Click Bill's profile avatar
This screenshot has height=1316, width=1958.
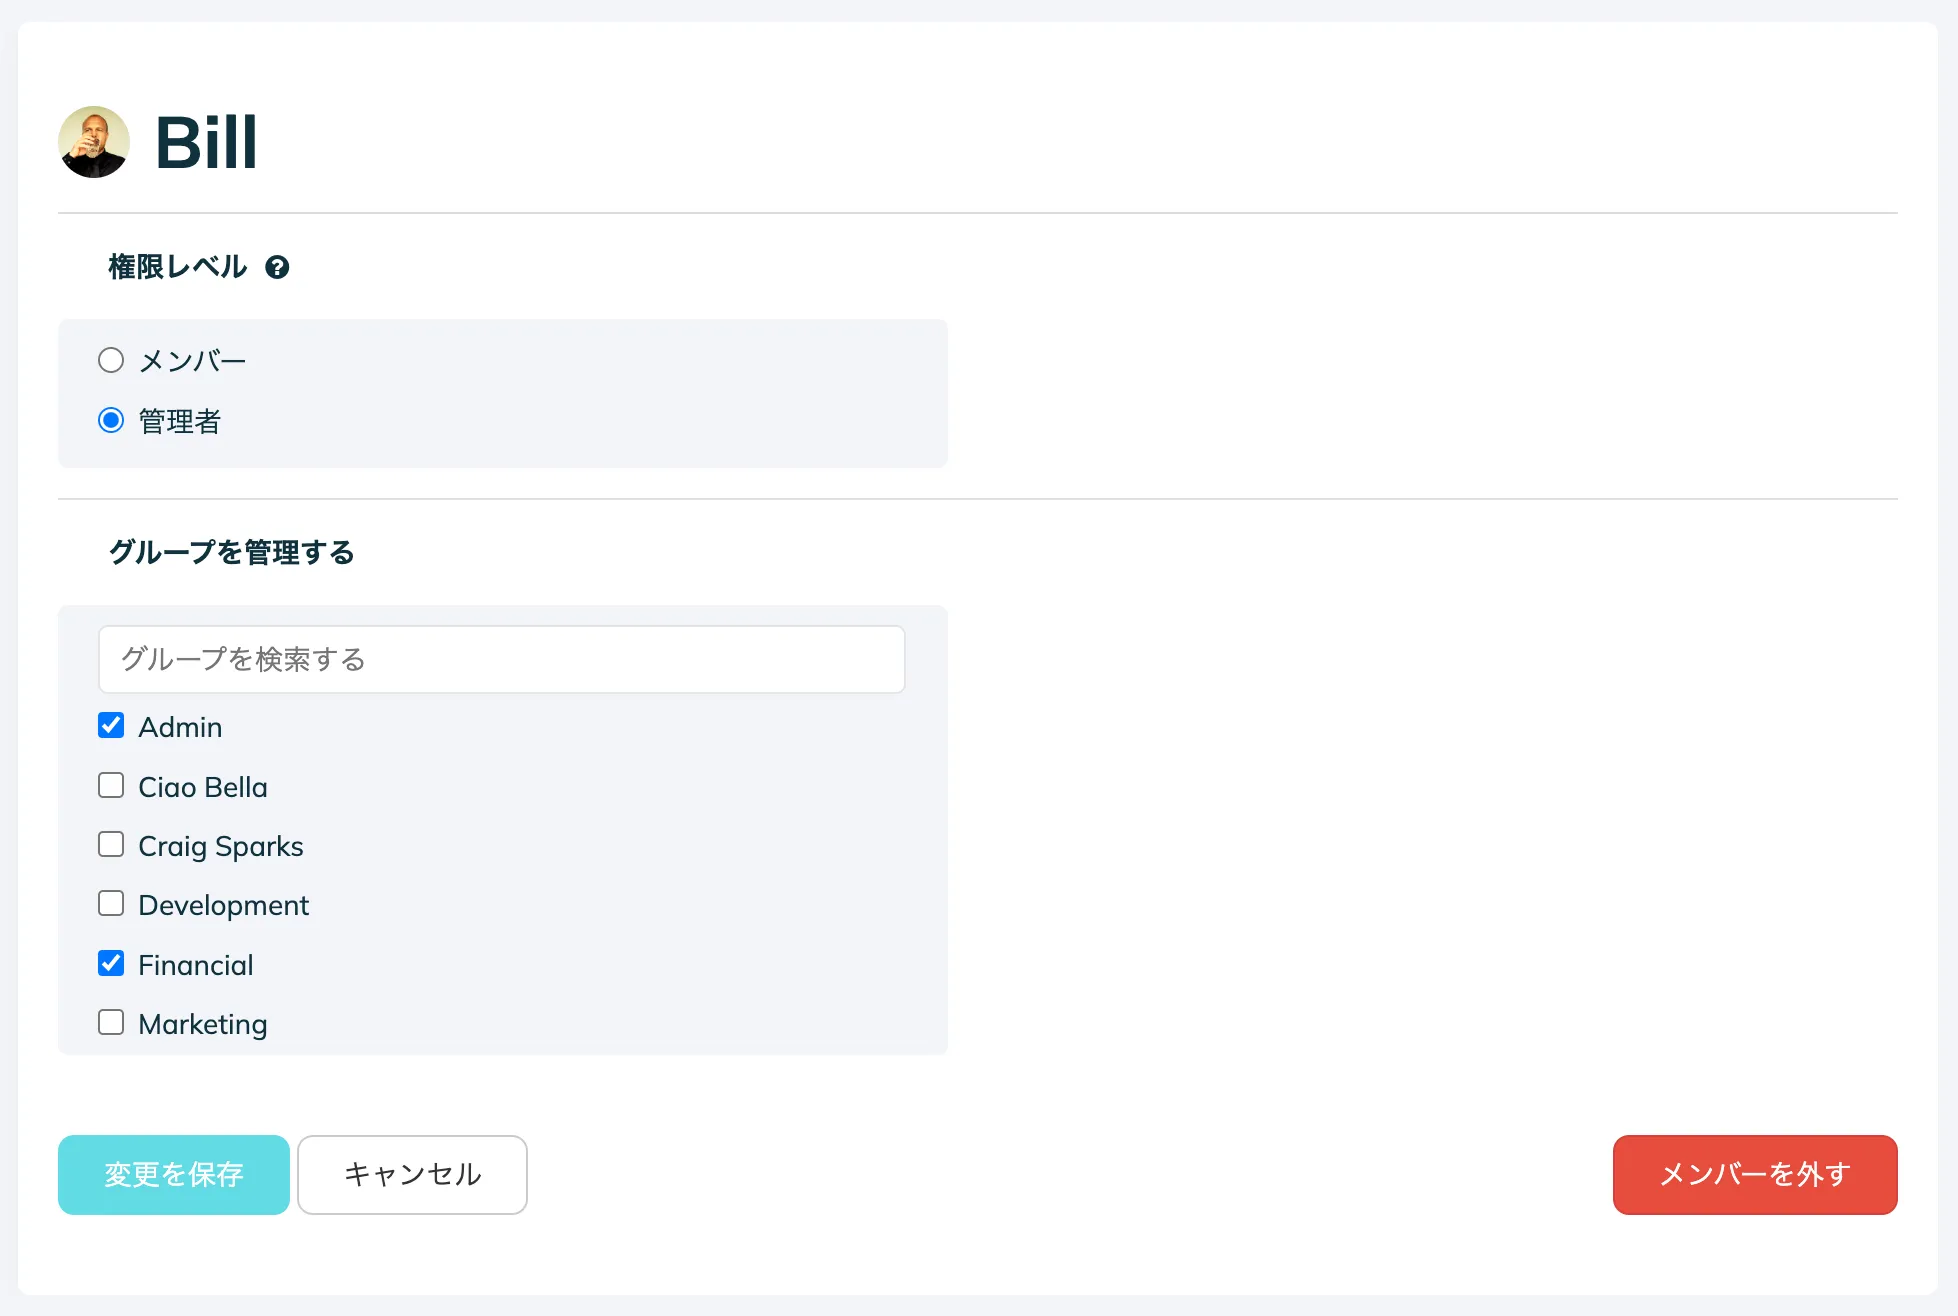94,142
